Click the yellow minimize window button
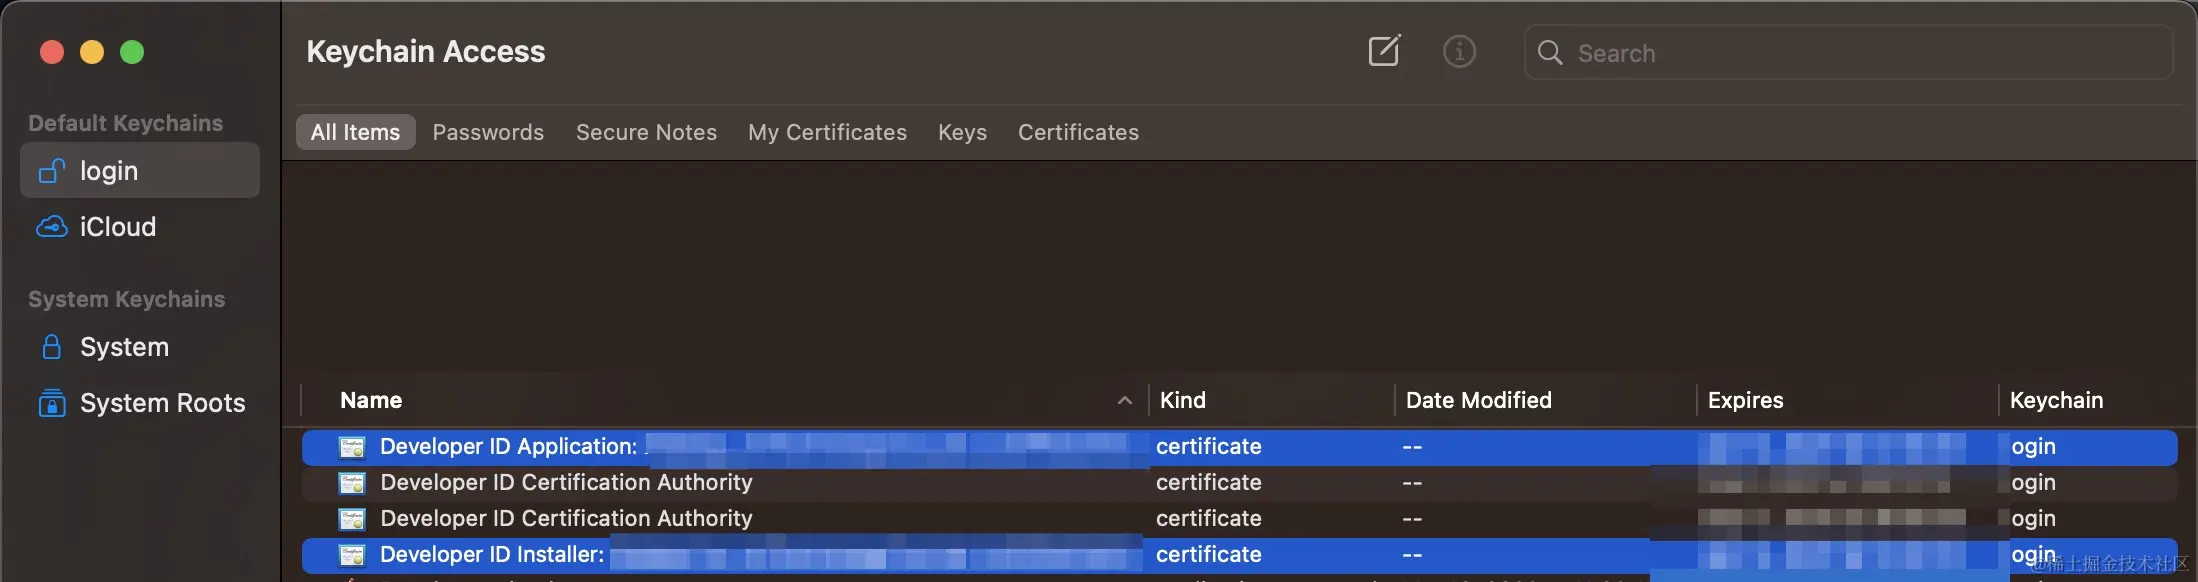The image size is (2198, 582). click(x=92, y=52)
